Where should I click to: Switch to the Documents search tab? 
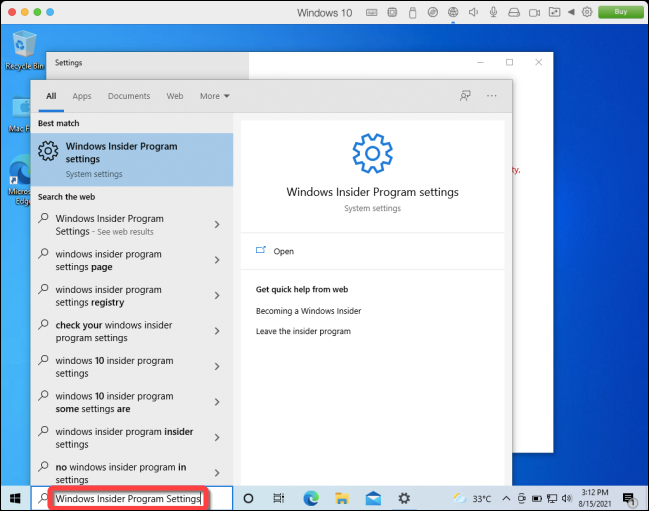(129, 96)
